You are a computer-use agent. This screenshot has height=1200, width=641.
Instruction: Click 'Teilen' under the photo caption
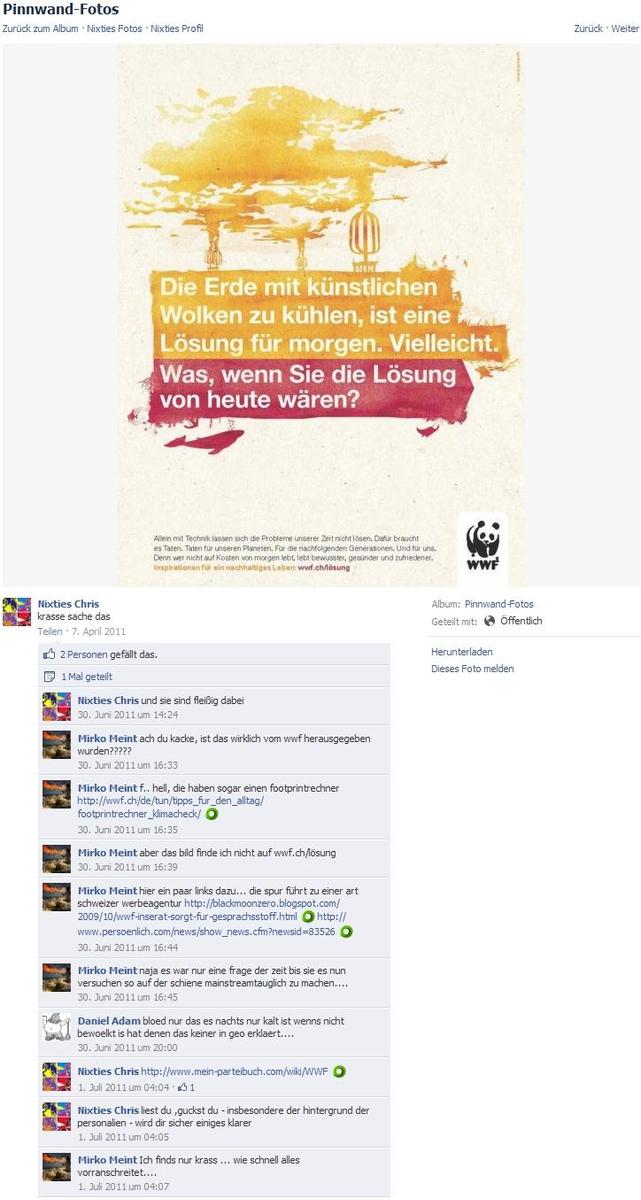[50, 632]
